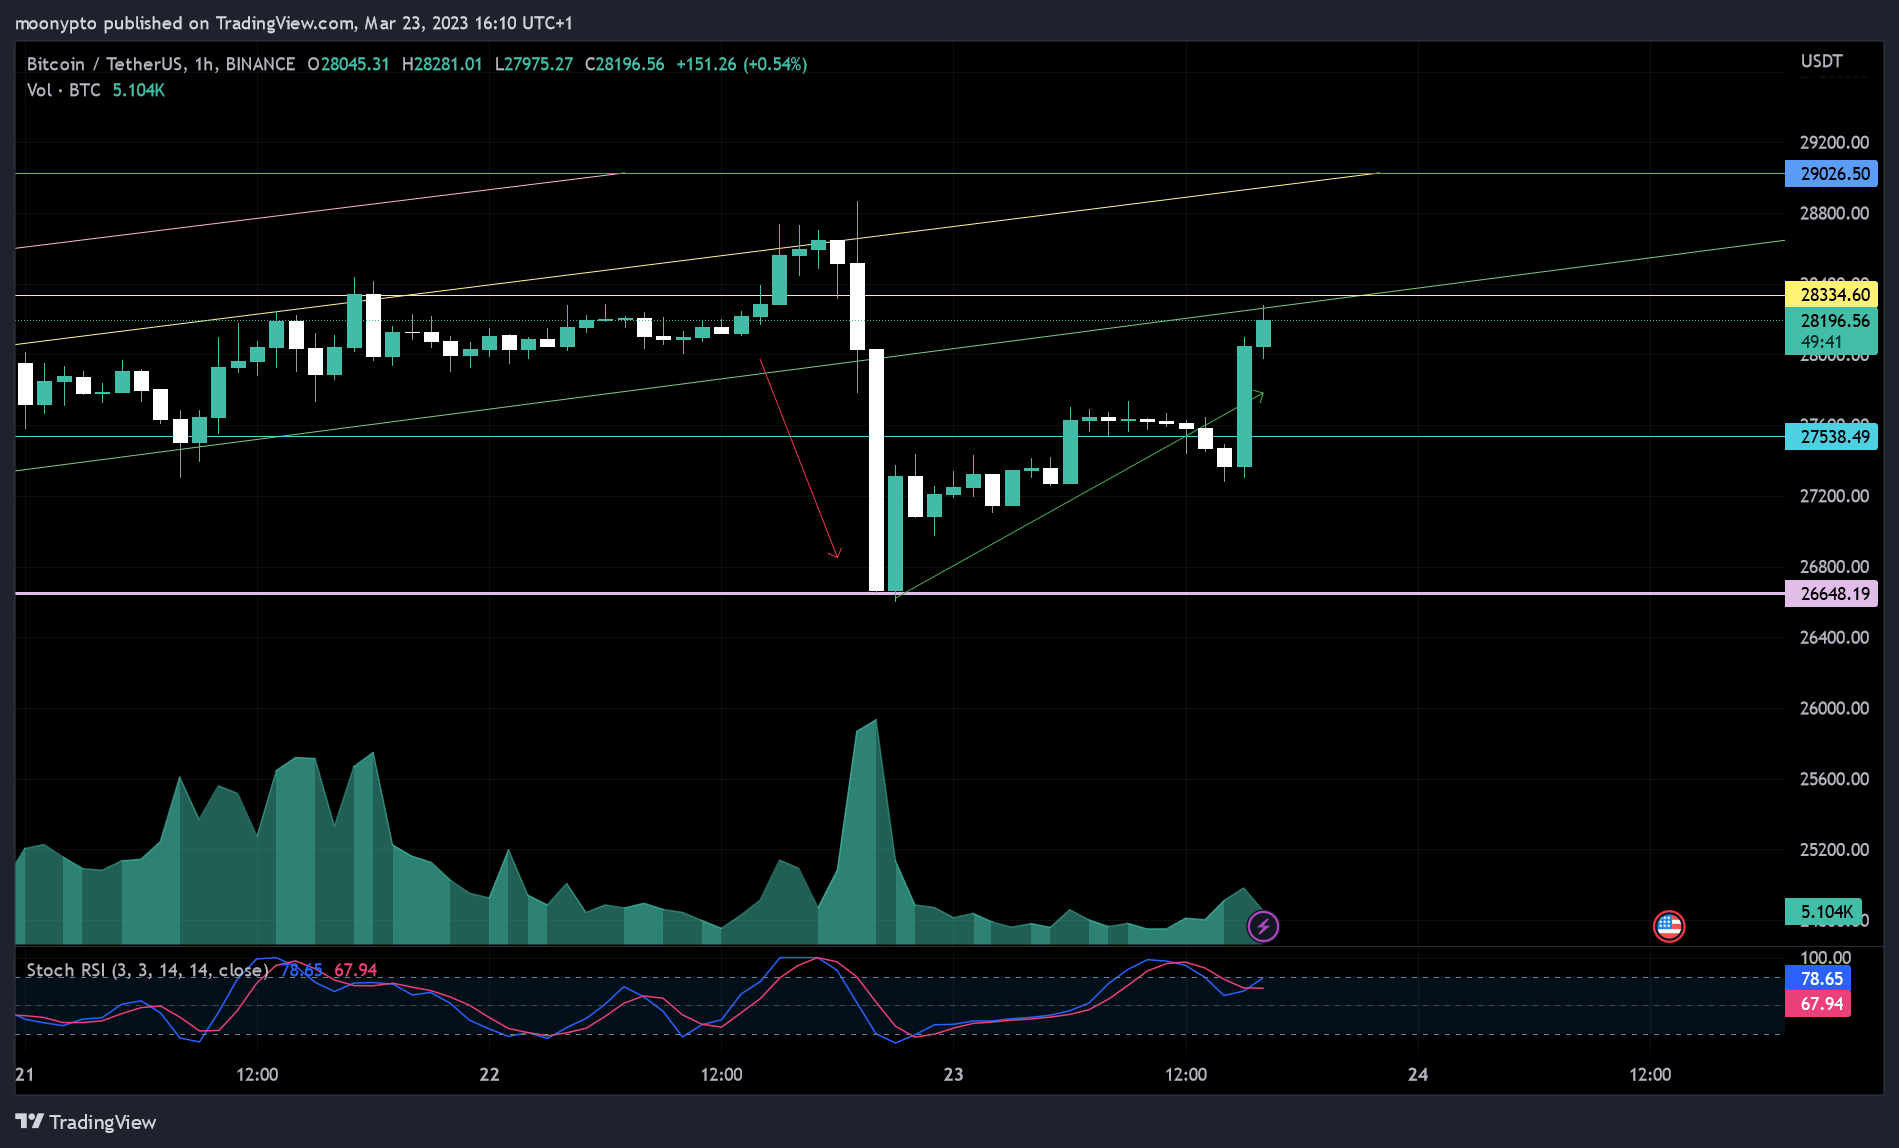Click the 29026.50 blue price label
Screen dimensions: 1899x1148
pos(1832,174)
